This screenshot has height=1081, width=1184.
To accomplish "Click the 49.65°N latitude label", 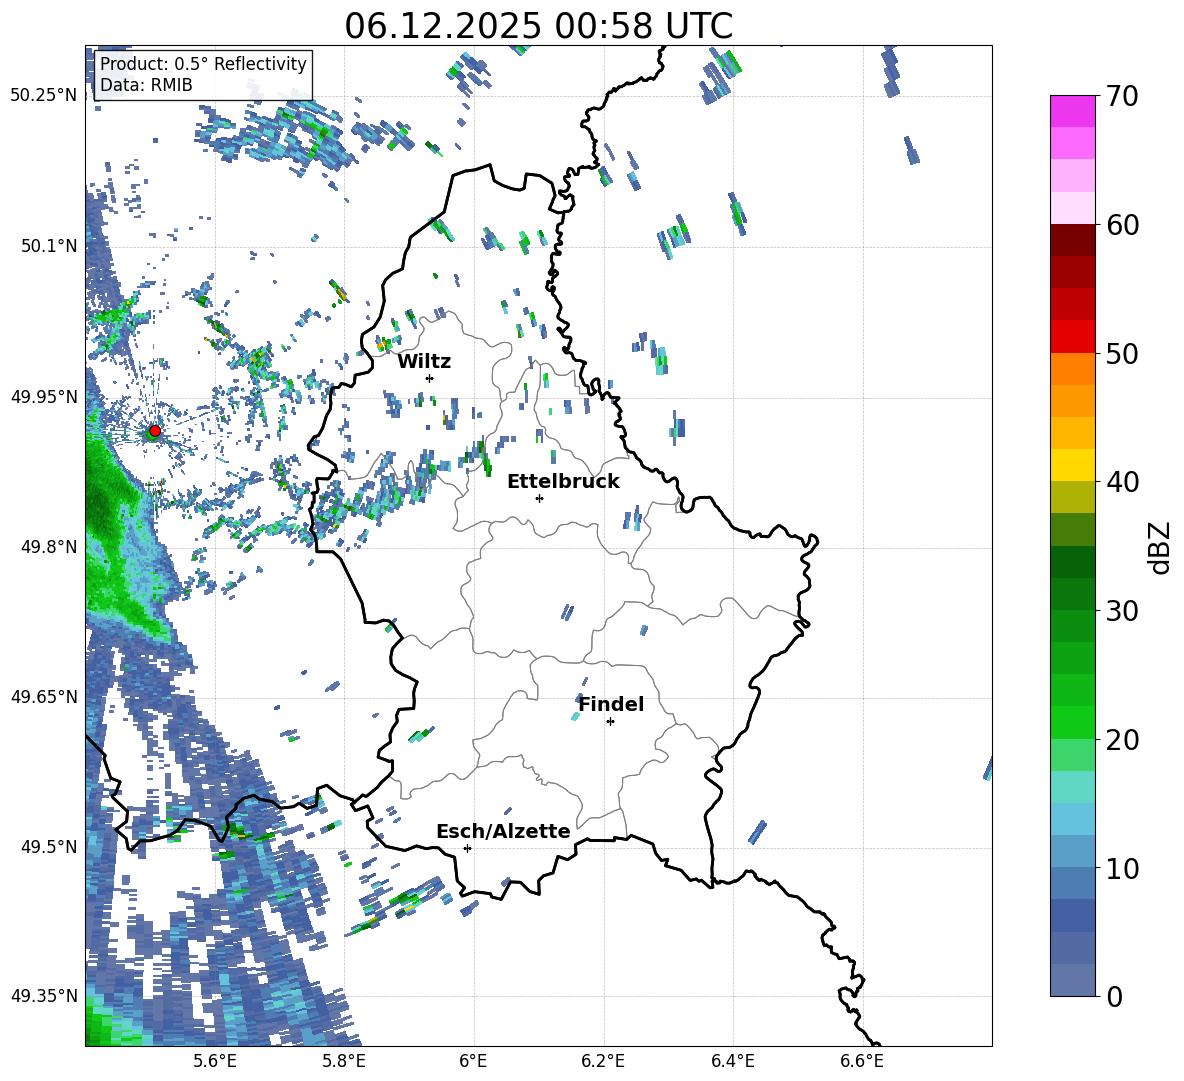I will (x=44, y=696).
